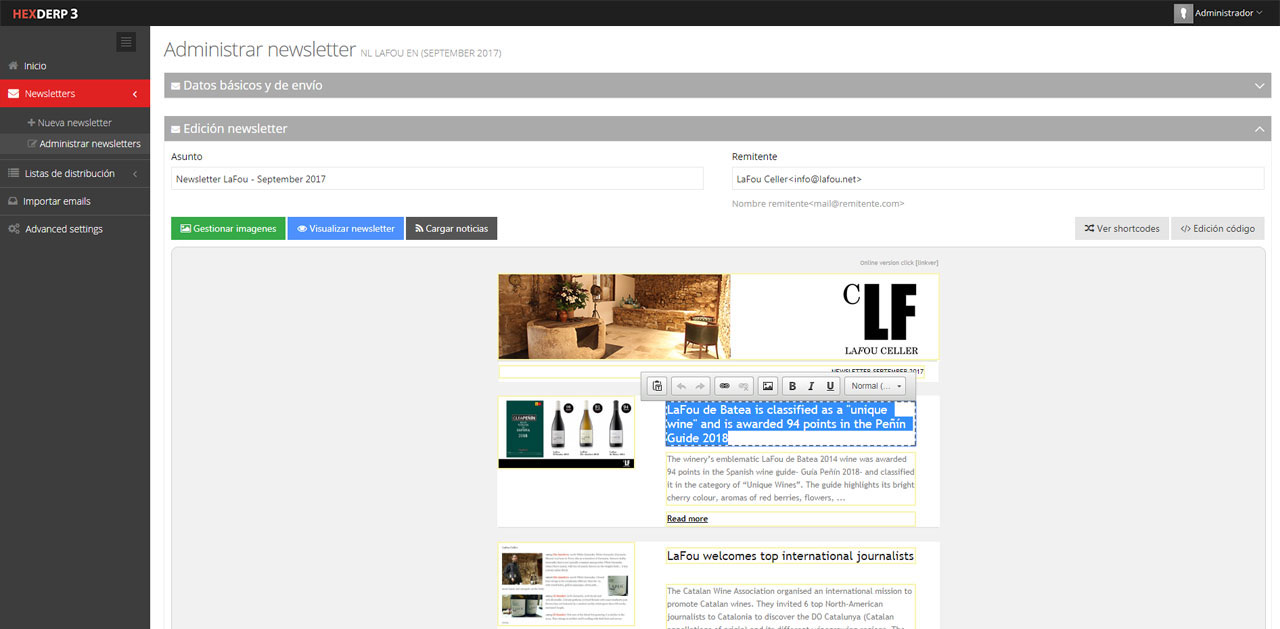The width and height of the screenshot is (1280, 629).
Task: Click the stone cellar header photo
Action: [615, 317]
